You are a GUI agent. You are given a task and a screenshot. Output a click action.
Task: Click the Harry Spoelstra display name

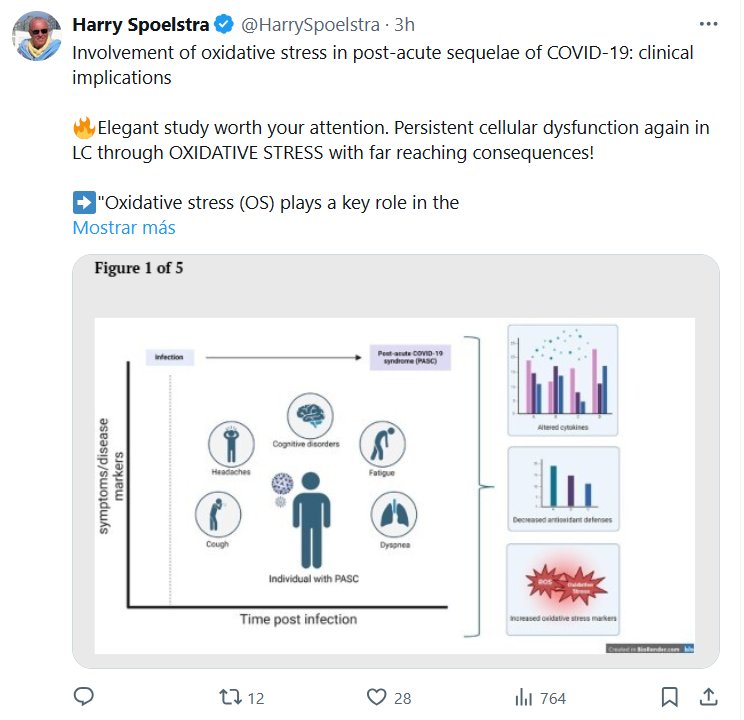141,24
